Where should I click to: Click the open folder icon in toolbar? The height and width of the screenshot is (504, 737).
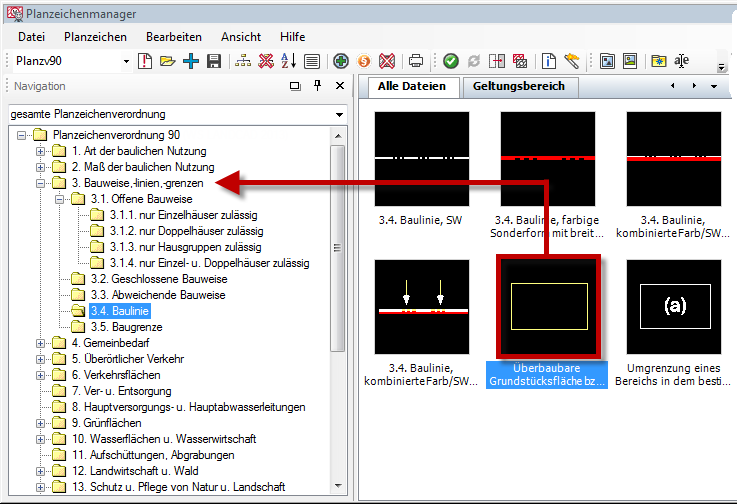pyautogui.click(x=167, y=62)
